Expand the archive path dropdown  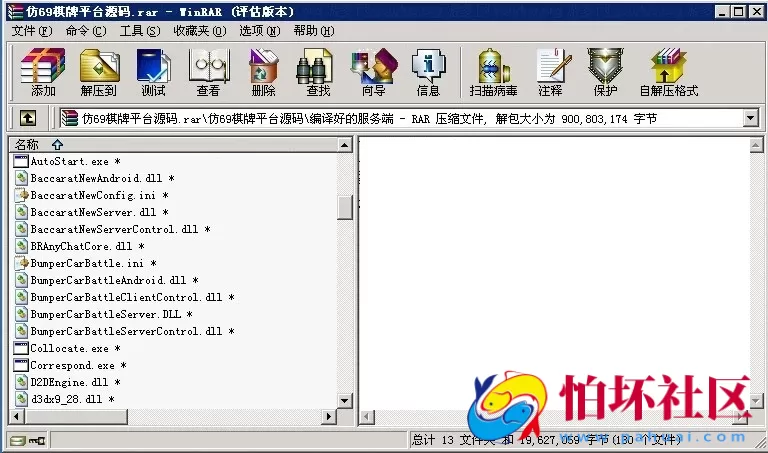click(x=751, y=119)
